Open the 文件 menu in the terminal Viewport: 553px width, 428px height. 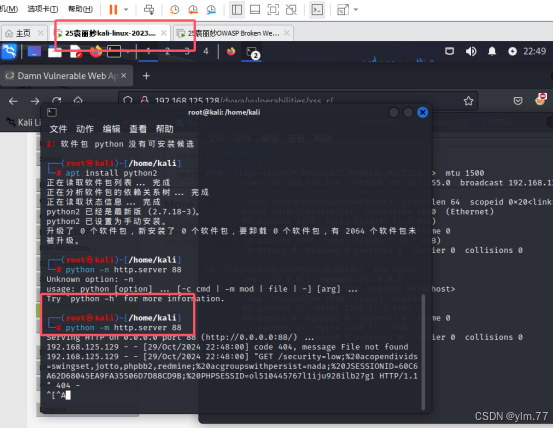click(58, 129)
